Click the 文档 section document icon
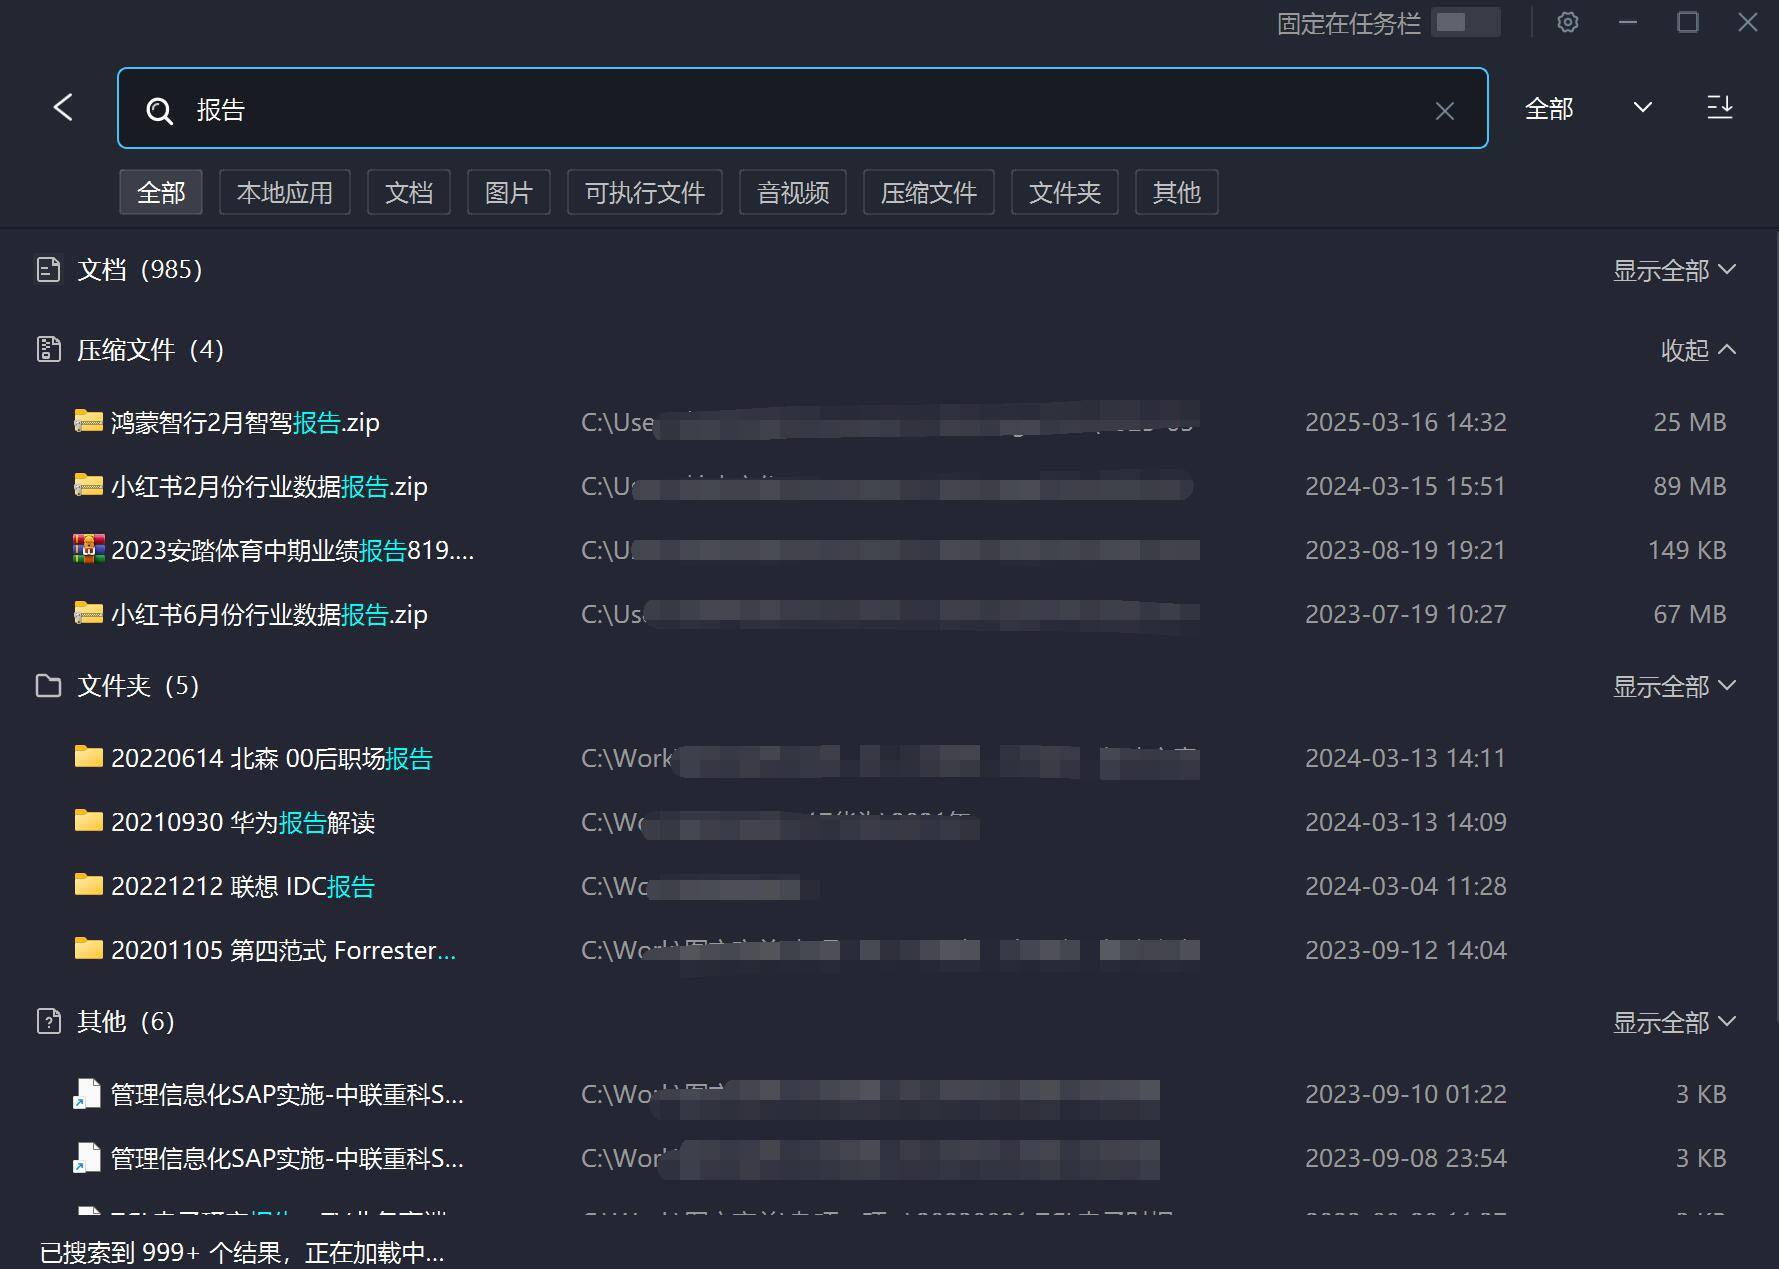 coord(49,268)
